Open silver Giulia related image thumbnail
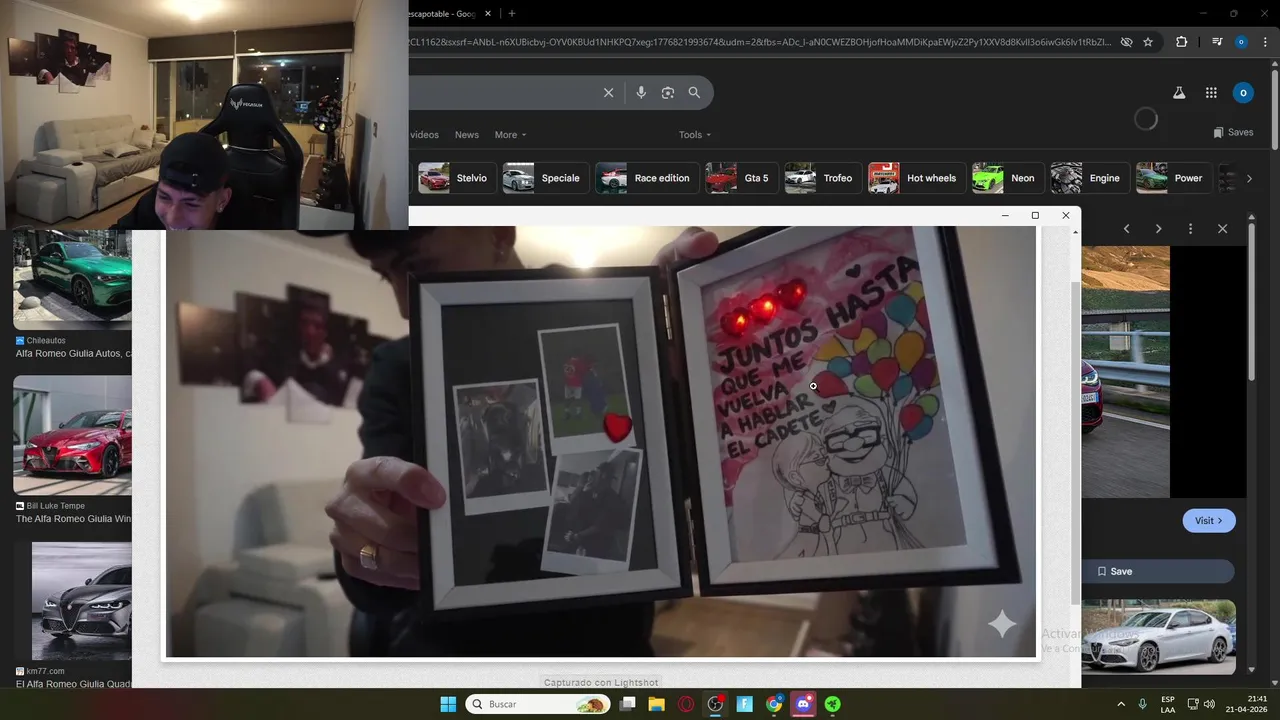The height and width of the screenshot is (720, 1280). pyautogui.click(x=1158, y=637)
